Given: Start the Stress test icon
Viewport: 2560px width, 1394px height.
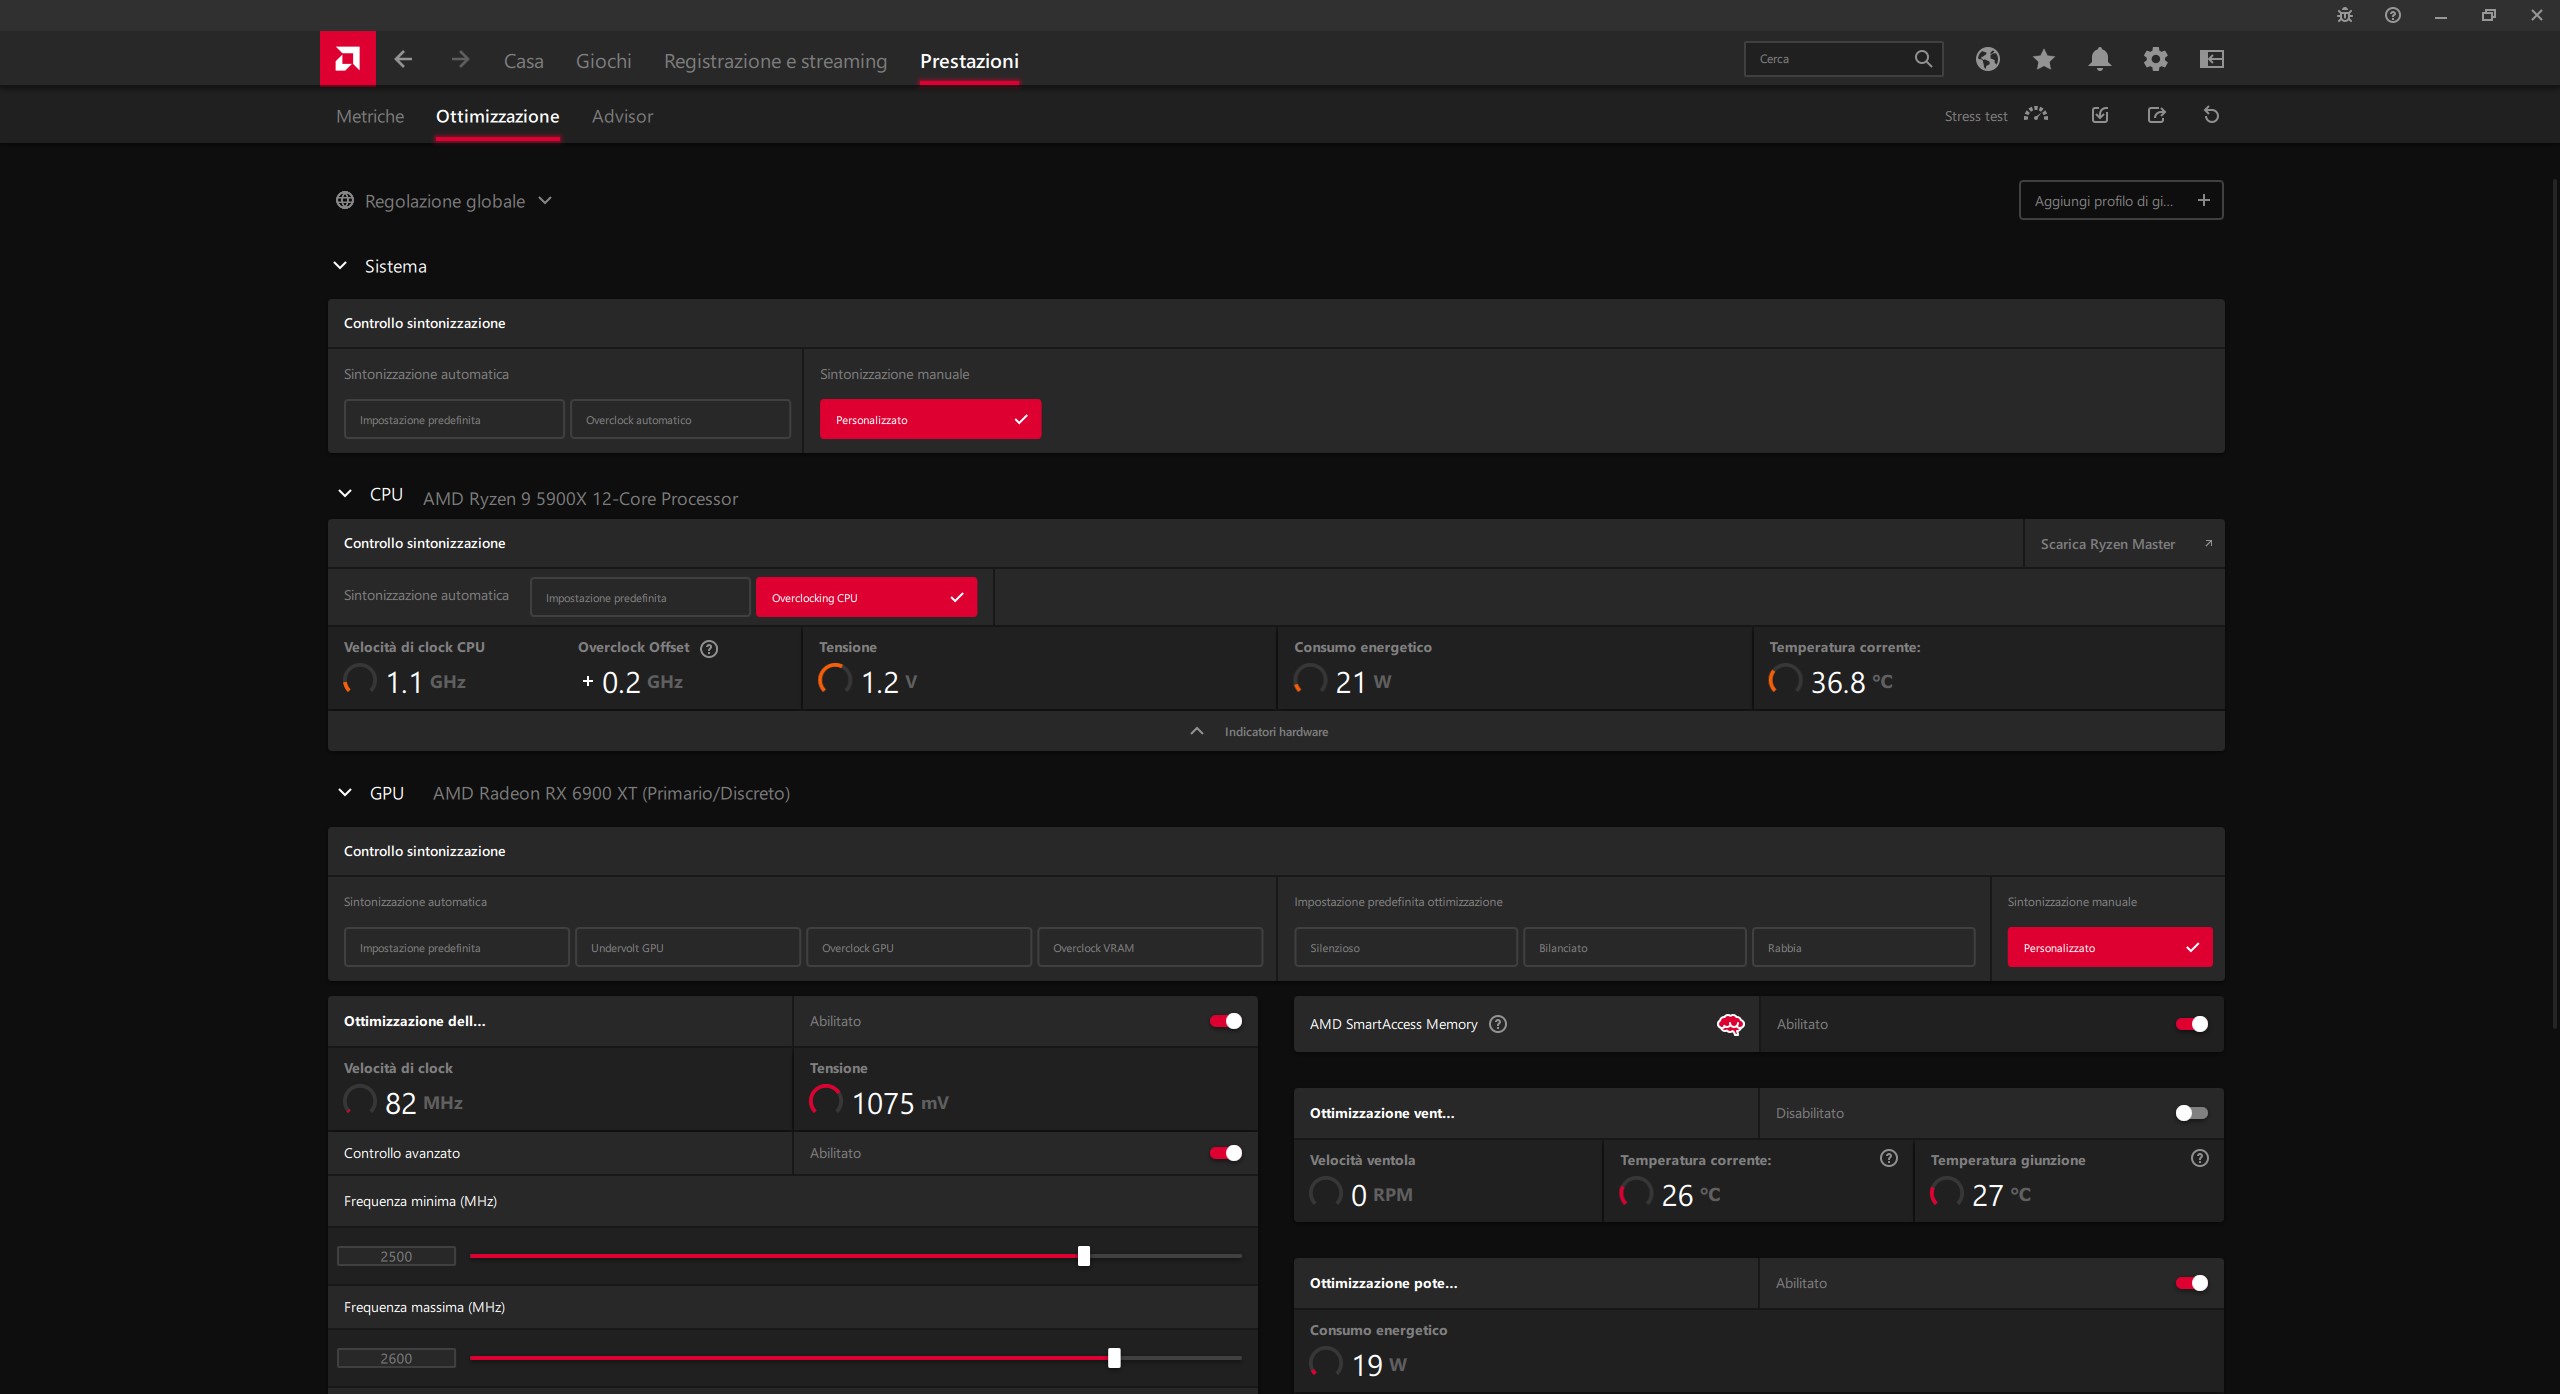Looking at the screenshot, I should [2035, 115].
